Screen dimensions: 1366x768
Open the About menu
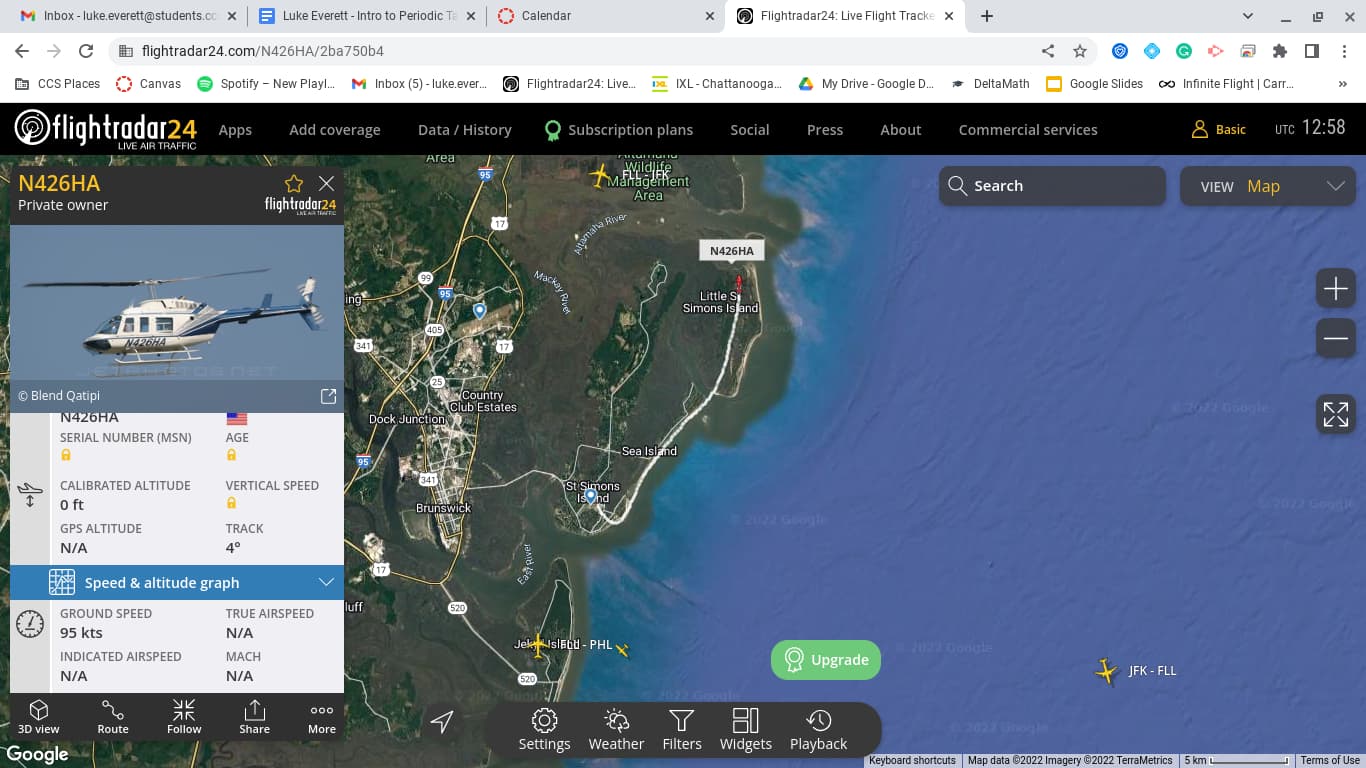(901, 130)
